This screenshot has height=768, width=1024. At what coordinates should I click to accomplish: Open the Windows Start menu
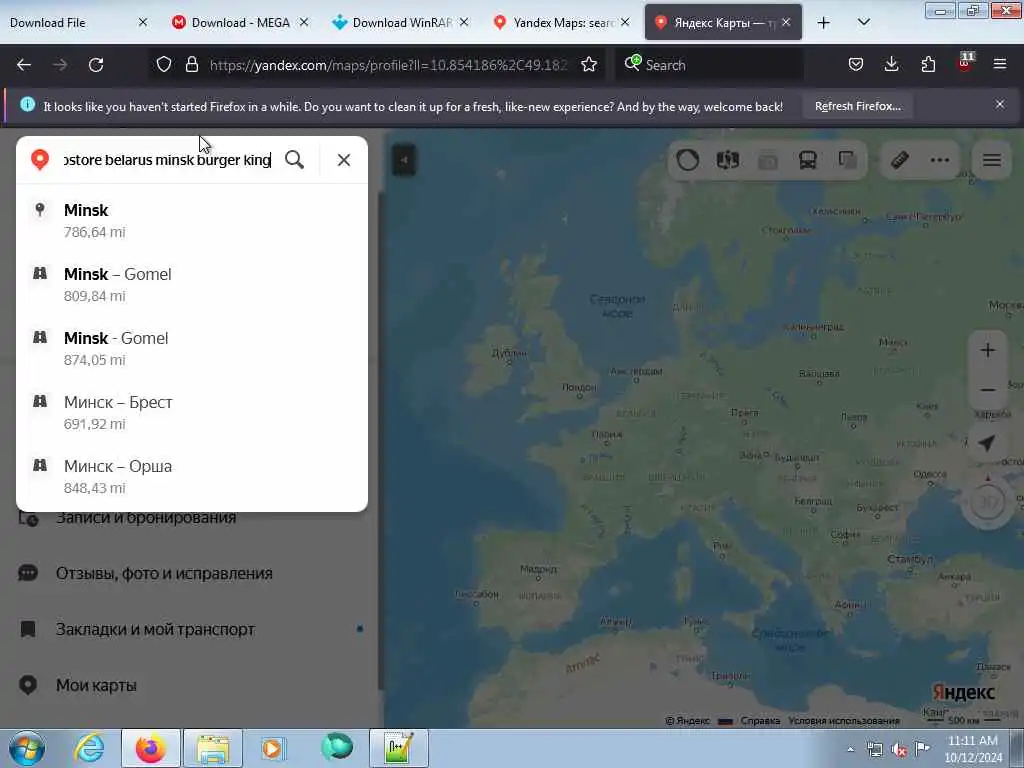pyautogui.click(x=27, y=748)
